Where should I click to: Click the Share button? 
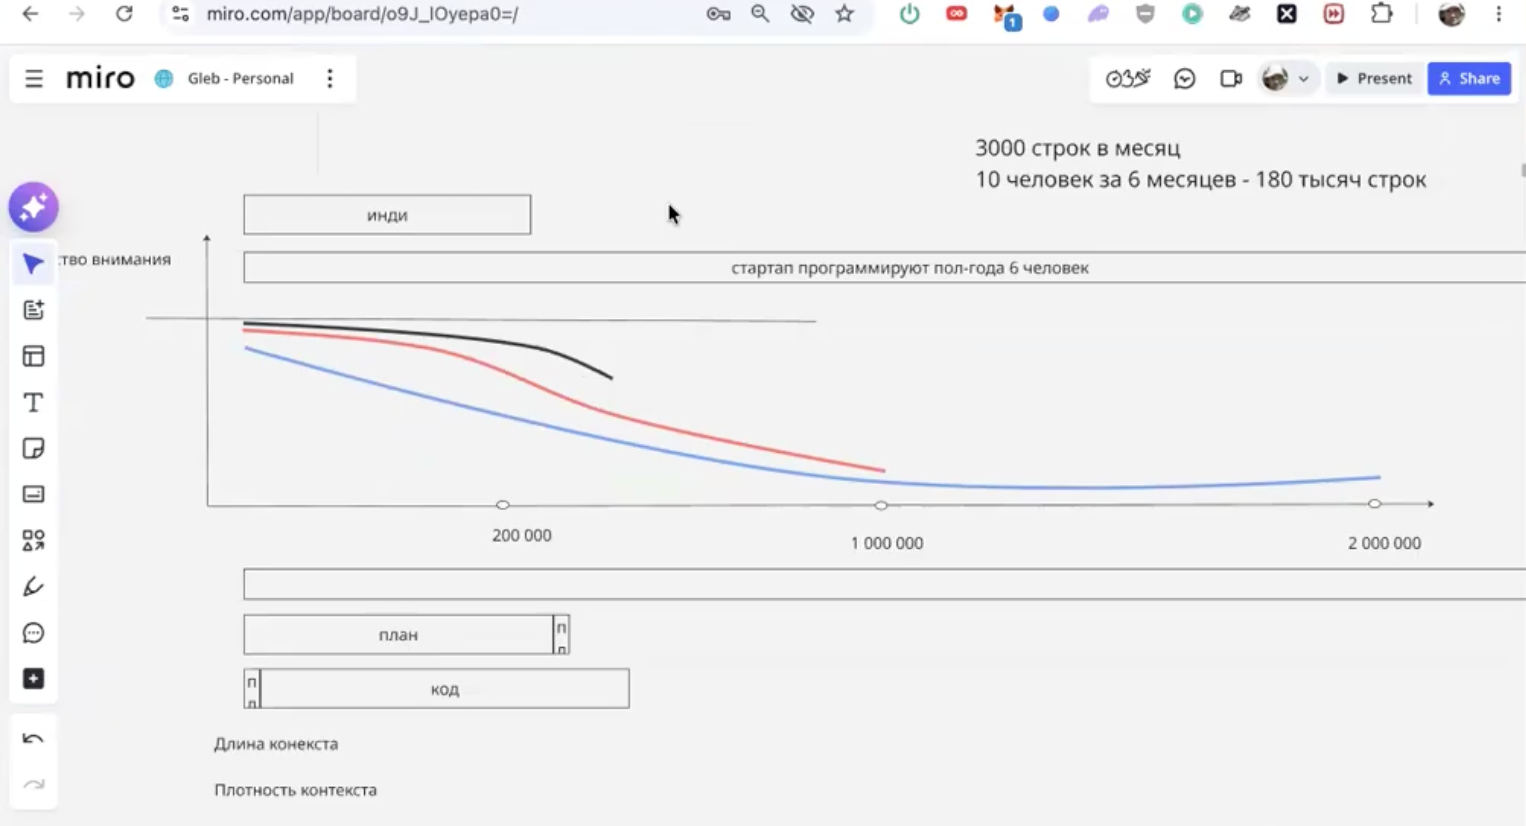[x=1469, y=78]
